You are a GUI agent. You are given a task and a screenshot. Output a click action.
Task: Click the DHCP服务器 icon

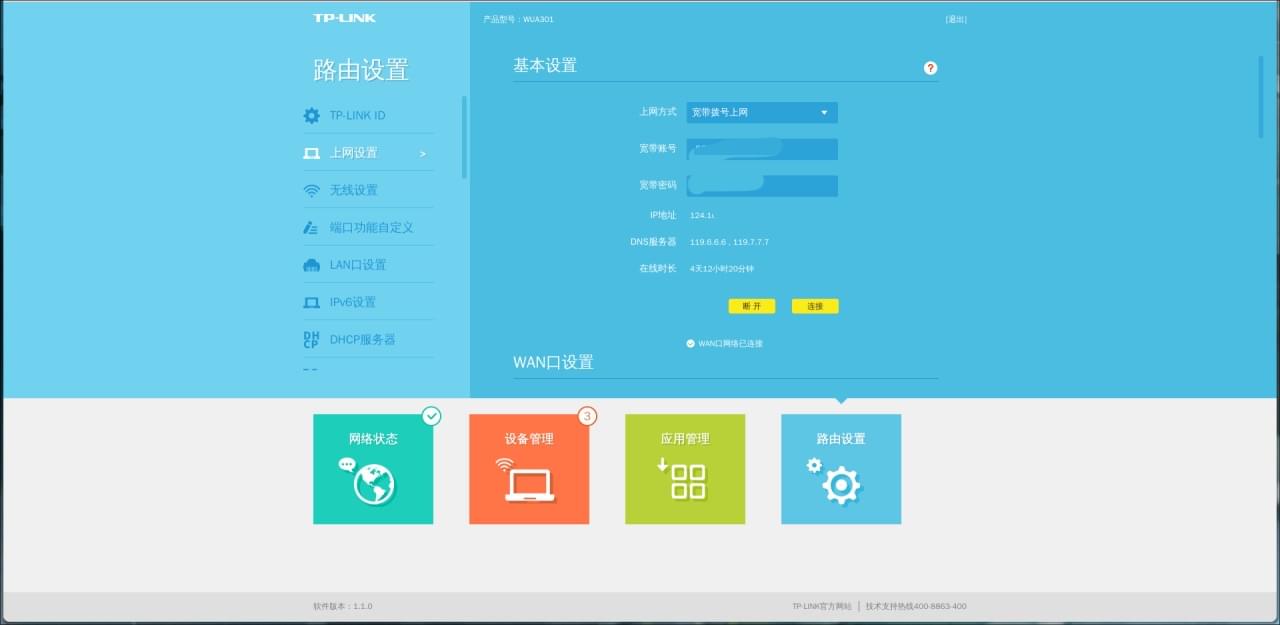tap(311, 340)
